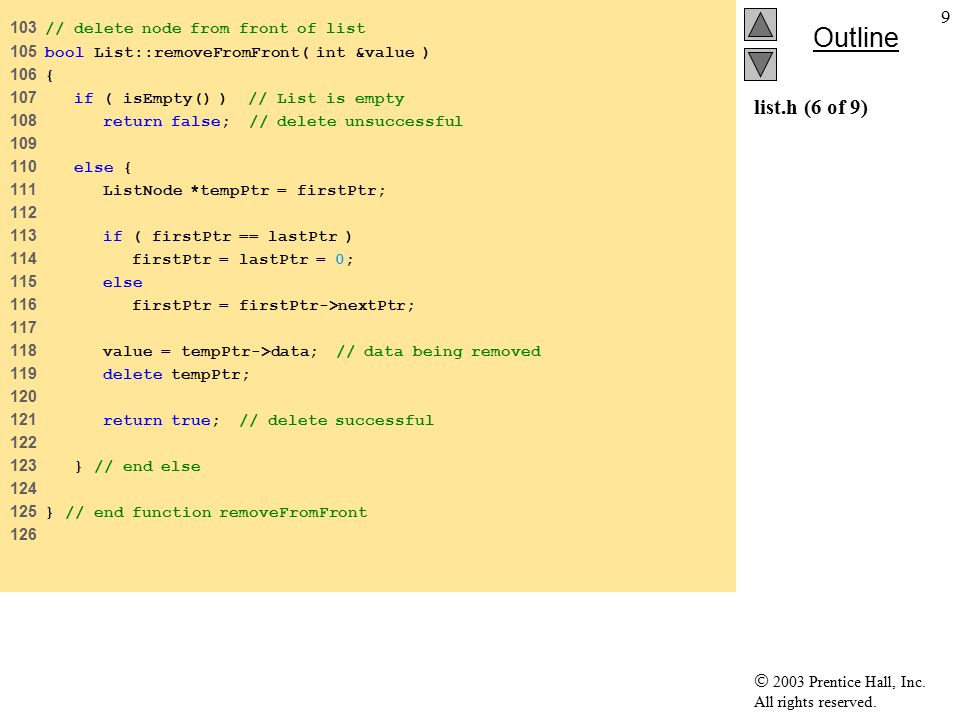This screenshot has width=960, height=720.
Task: Open the Outline link
Action: [855, 38]
